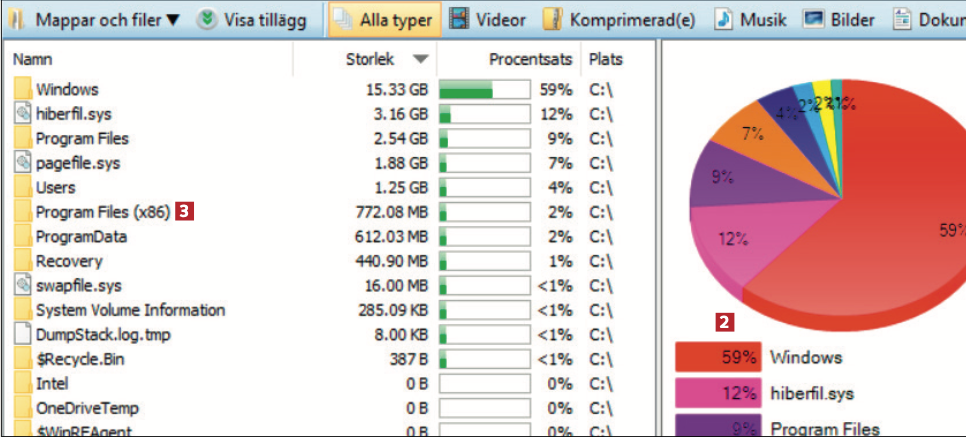Click the DumpStack.log.tmp file icon

pos(23,334)
